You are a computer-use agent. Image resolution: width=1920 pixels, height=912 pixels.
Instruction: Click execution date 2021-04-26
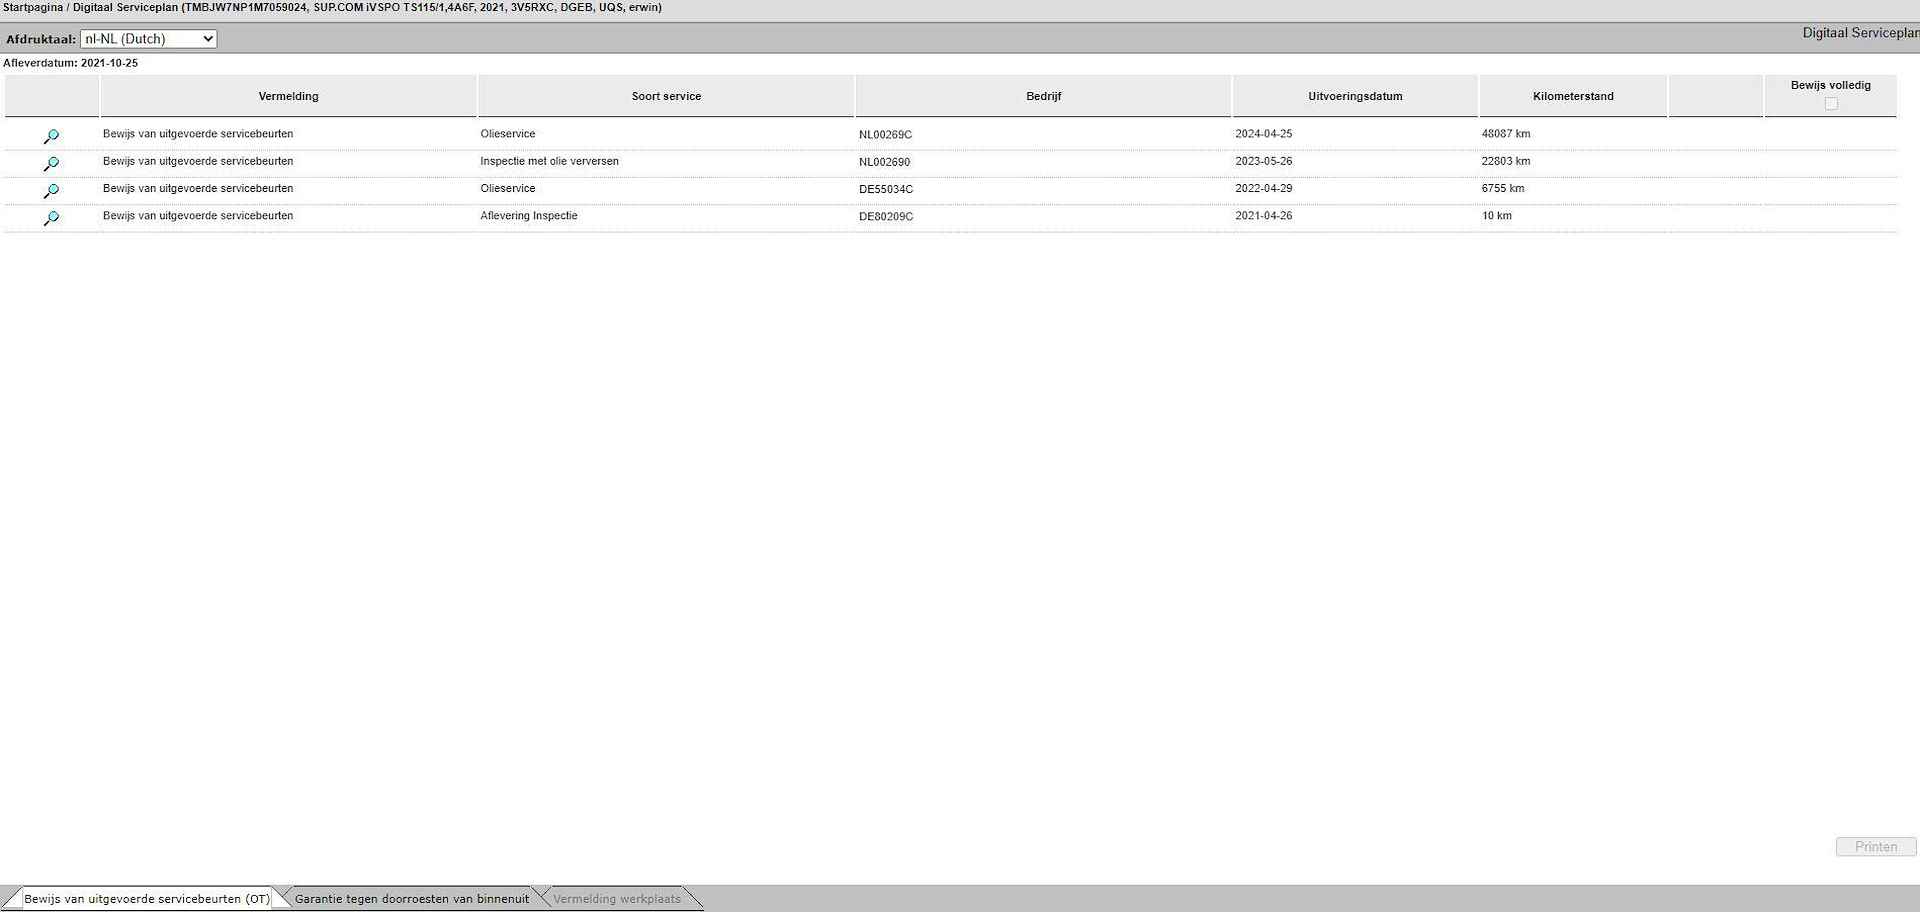click(x=1263, y=215)
